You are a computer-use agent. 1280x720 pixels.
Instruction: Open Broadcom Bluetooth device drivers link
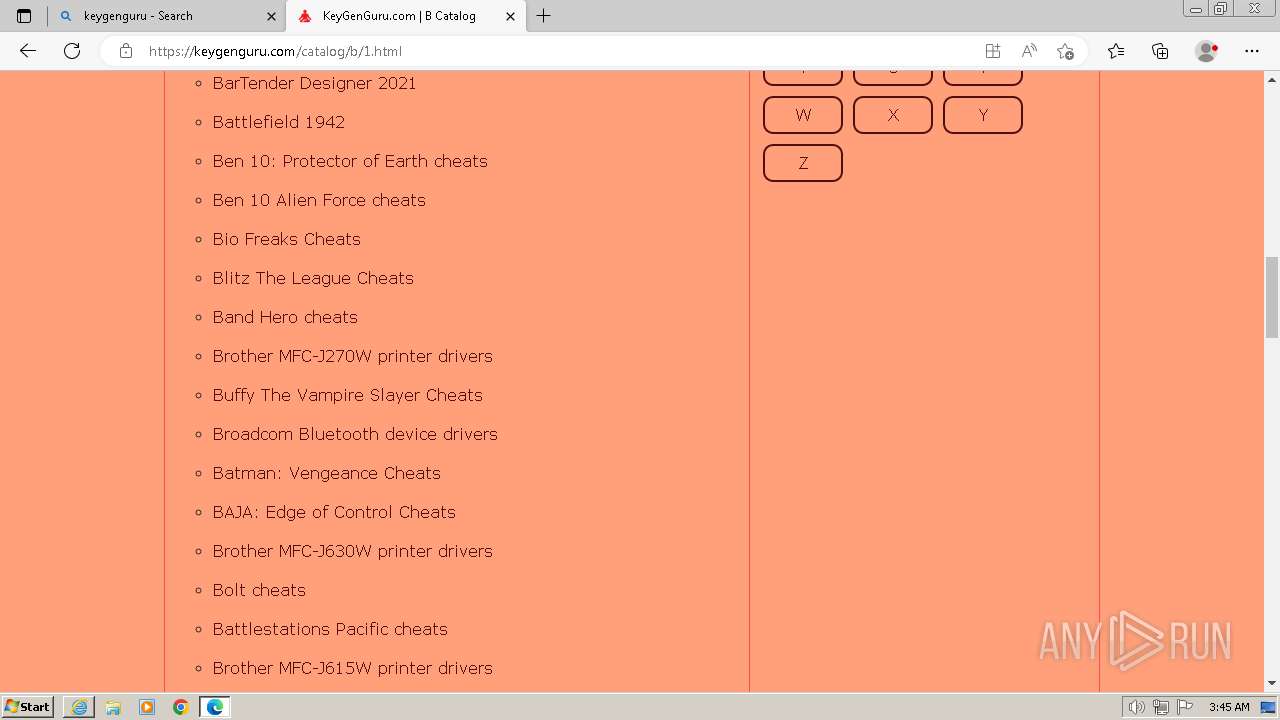[355, 434]
